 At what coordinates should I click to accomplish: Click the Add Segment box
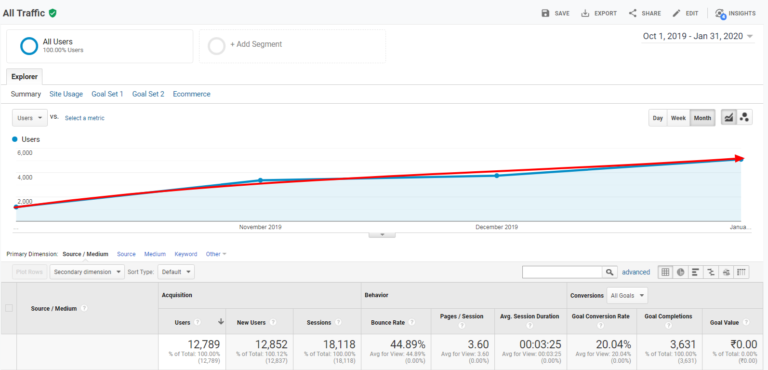(x=292, y=46)
